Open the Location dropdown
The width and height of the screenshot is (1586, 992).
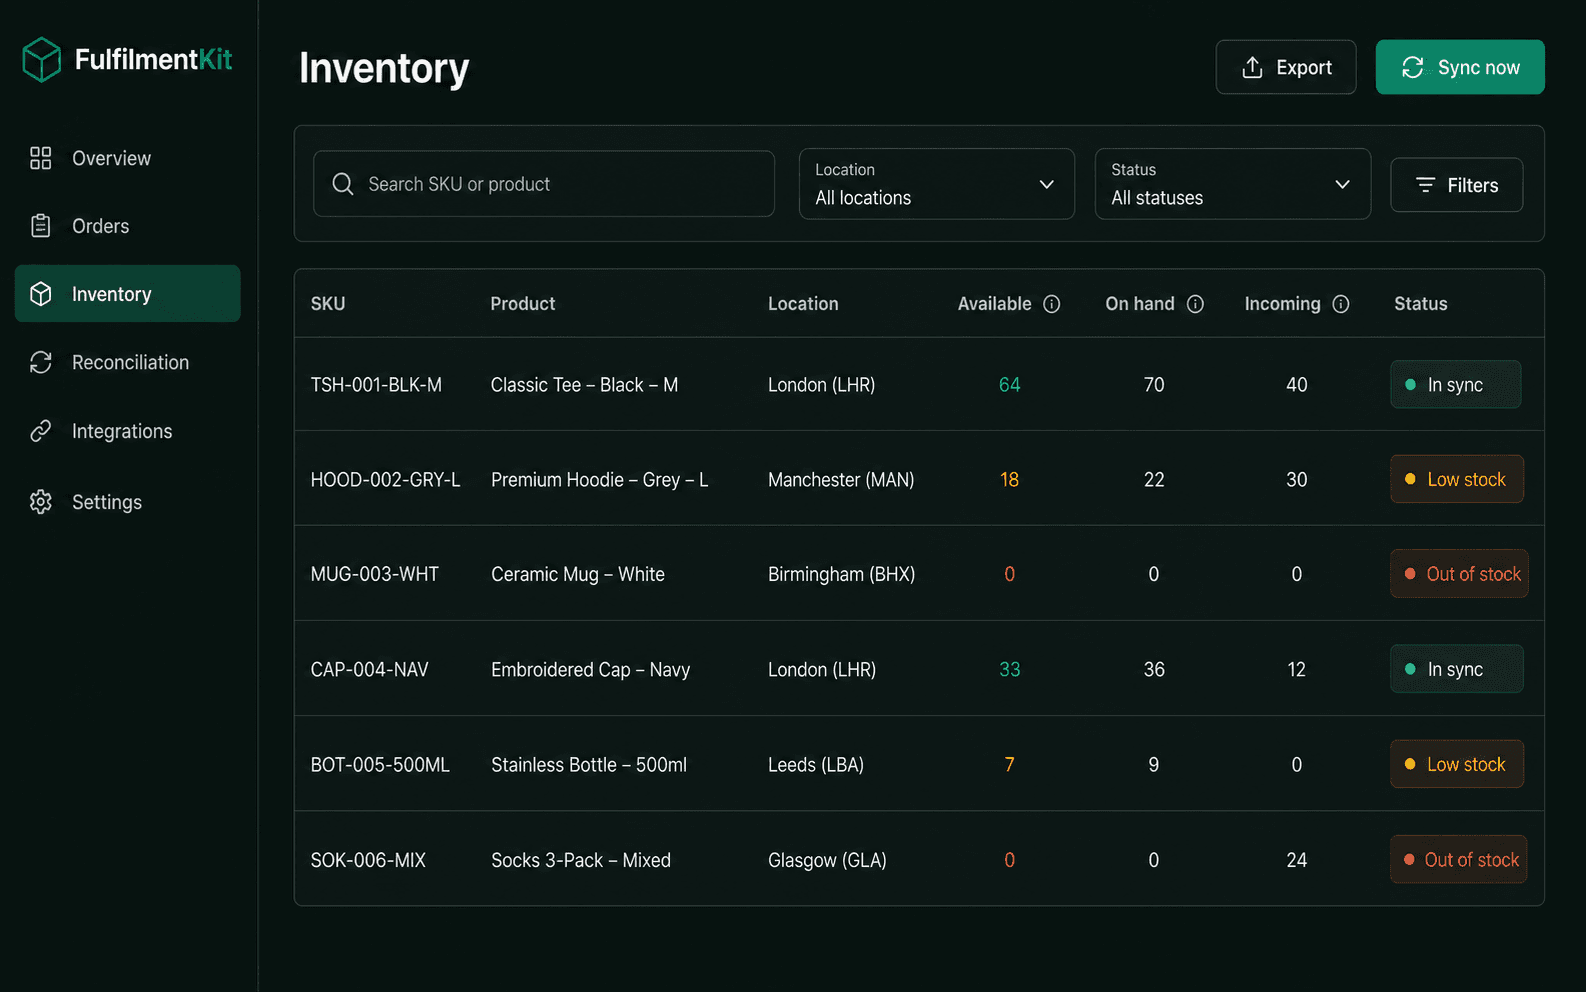click(937, 184)
